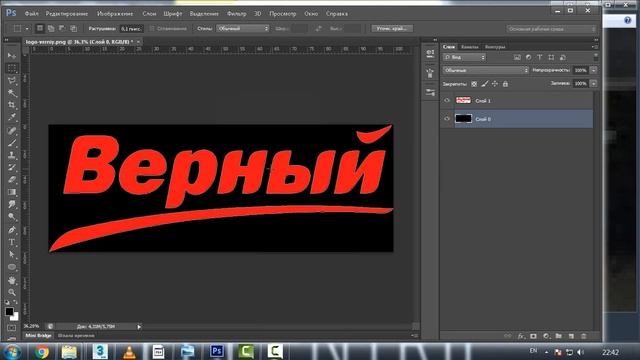Open the Редактирование menu
This screenshot has width=640, height=360.
point(67,13)
